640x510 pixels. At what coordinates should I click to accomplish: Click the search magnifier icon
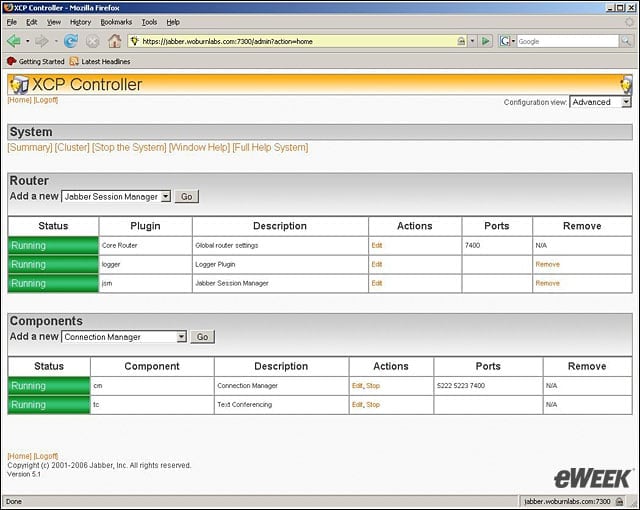(626, 41)
